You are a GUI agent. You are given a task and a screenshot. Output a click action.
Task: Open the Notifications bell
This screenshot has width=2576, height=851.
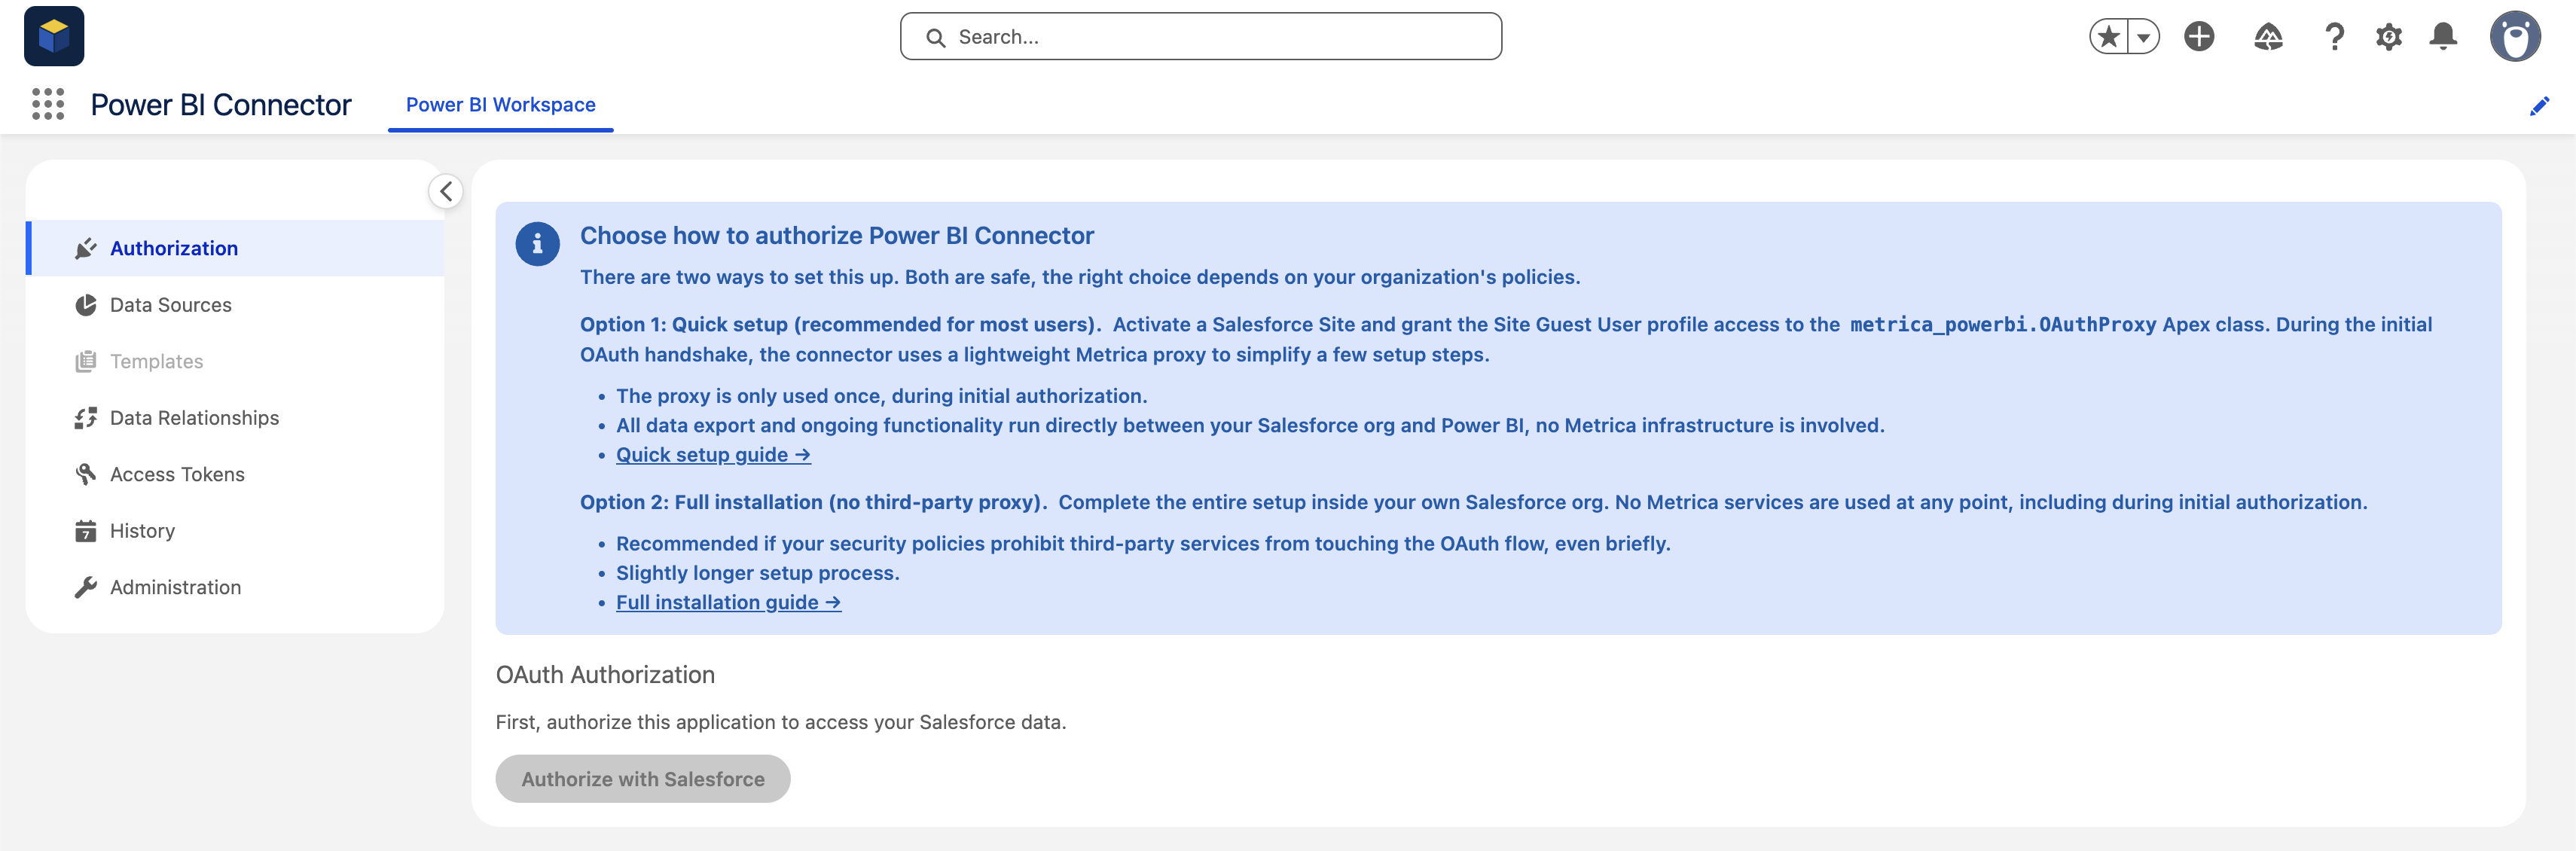[2442, 37]
